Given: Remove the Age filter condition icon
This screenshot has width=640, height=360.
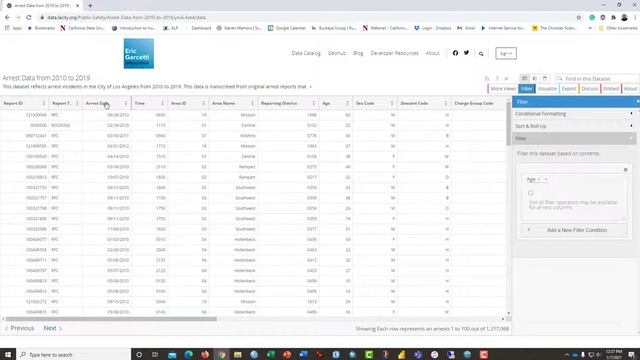Looking at the screenshot, I should click(625, 169).
